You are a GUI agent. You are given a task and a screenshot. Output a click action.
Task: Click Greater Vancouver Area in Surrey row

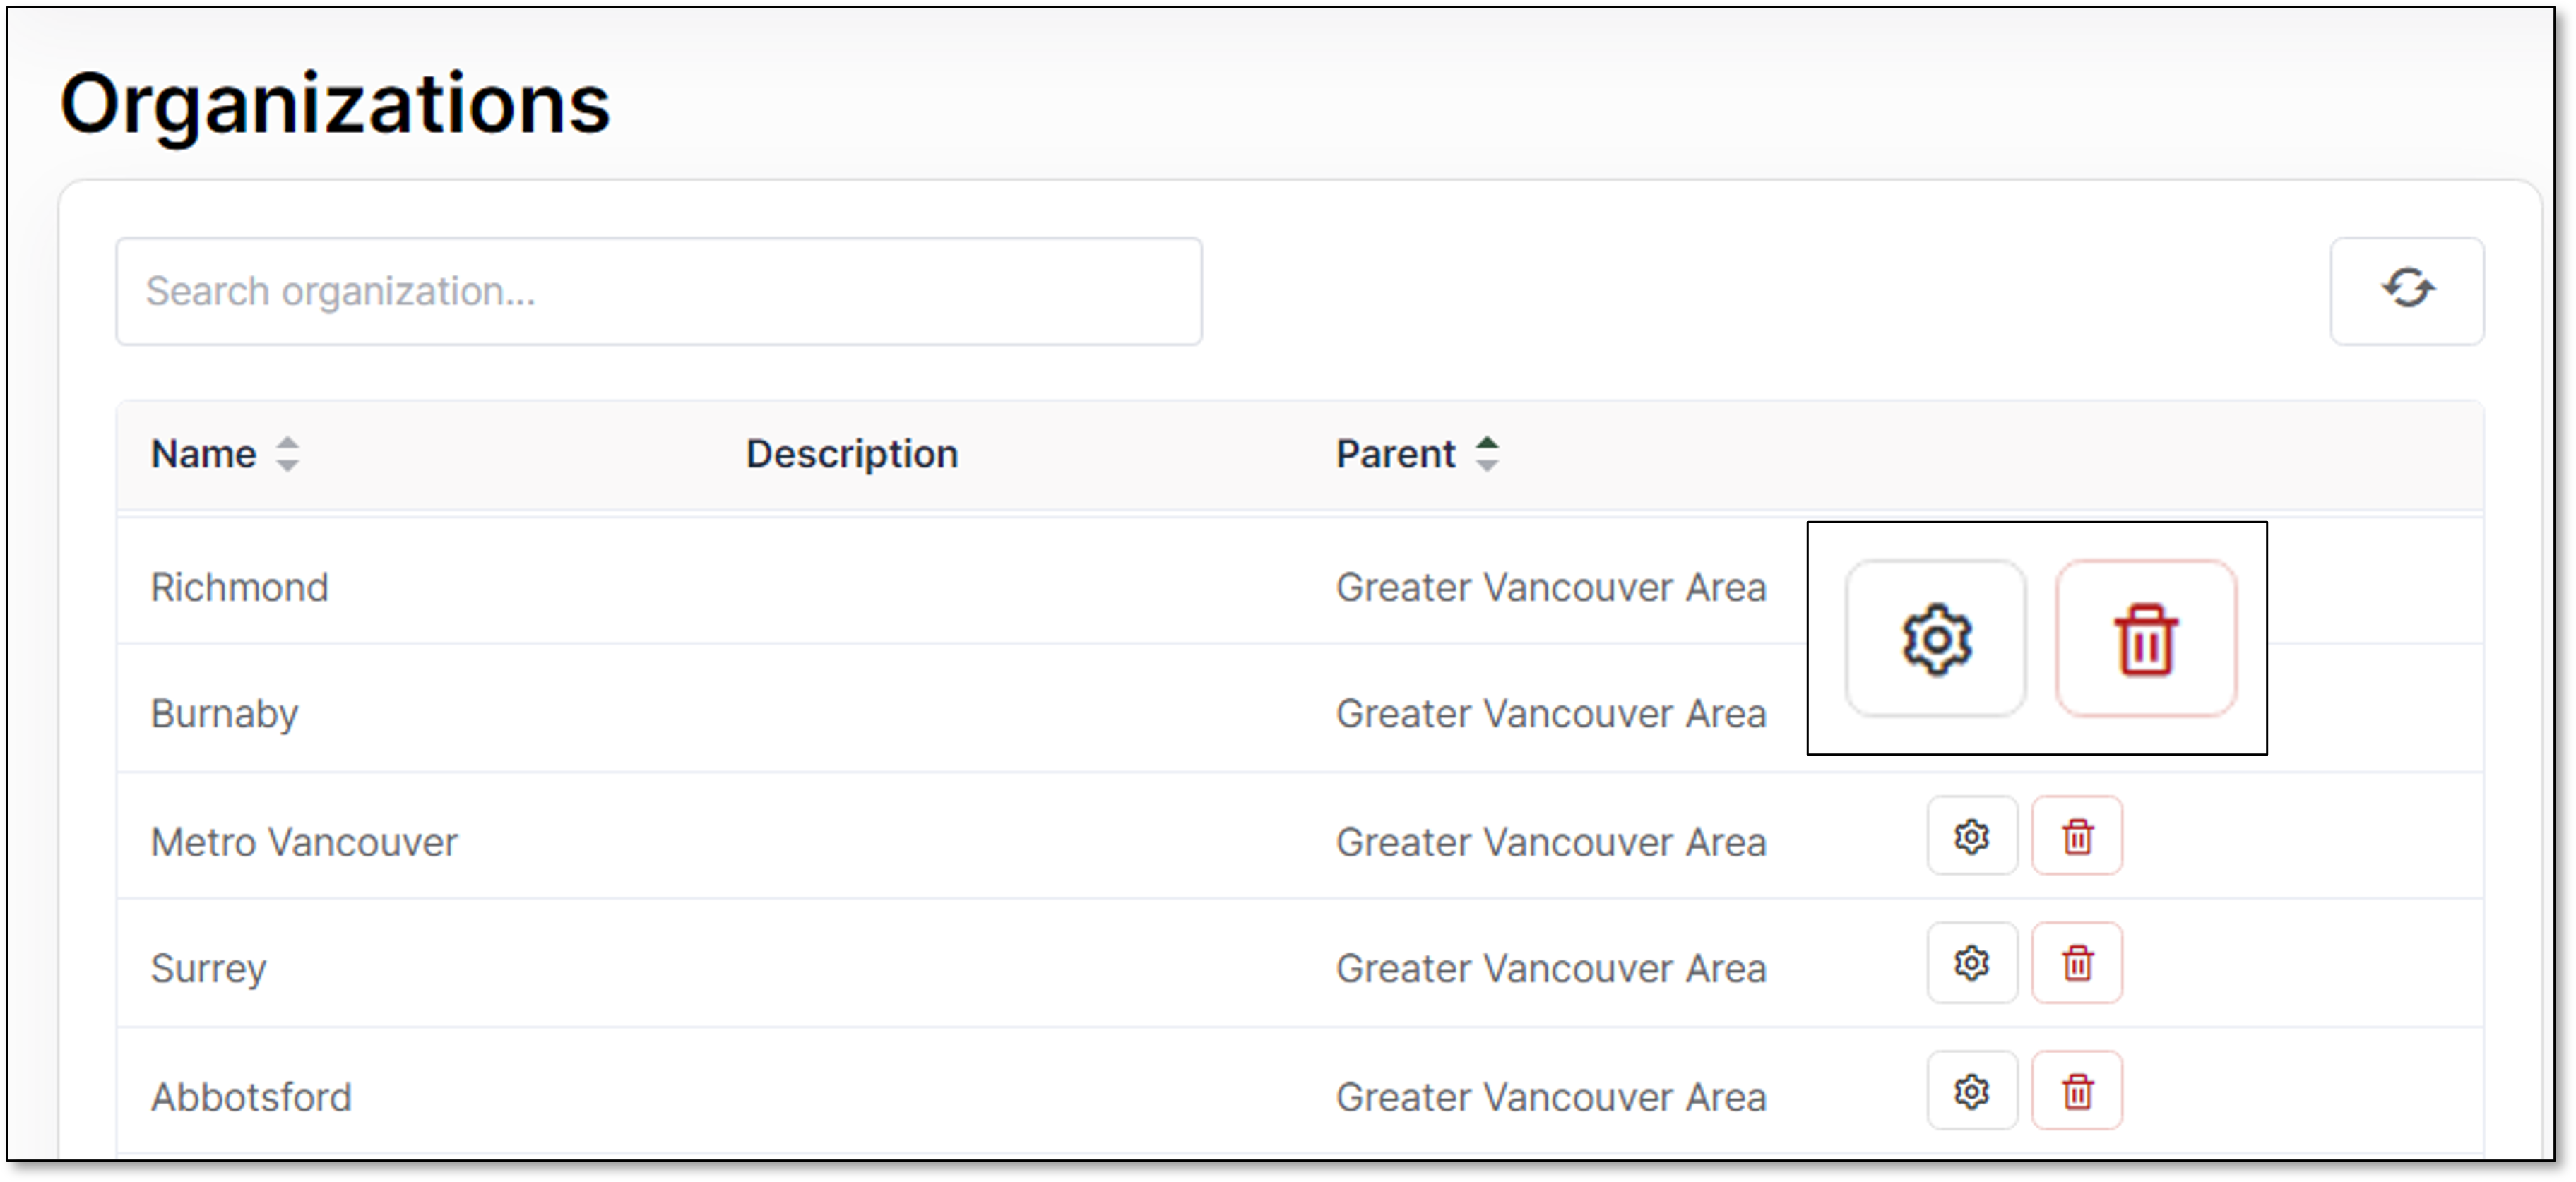click(x=1551, y=968)
